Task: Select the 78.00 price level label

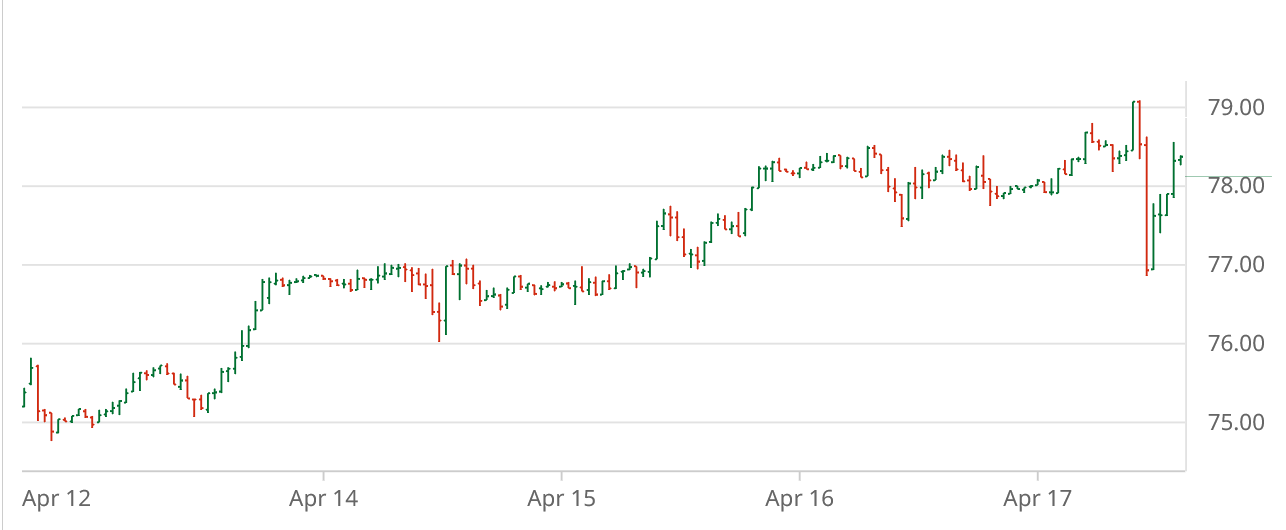Action: (x=1228, y=186)
